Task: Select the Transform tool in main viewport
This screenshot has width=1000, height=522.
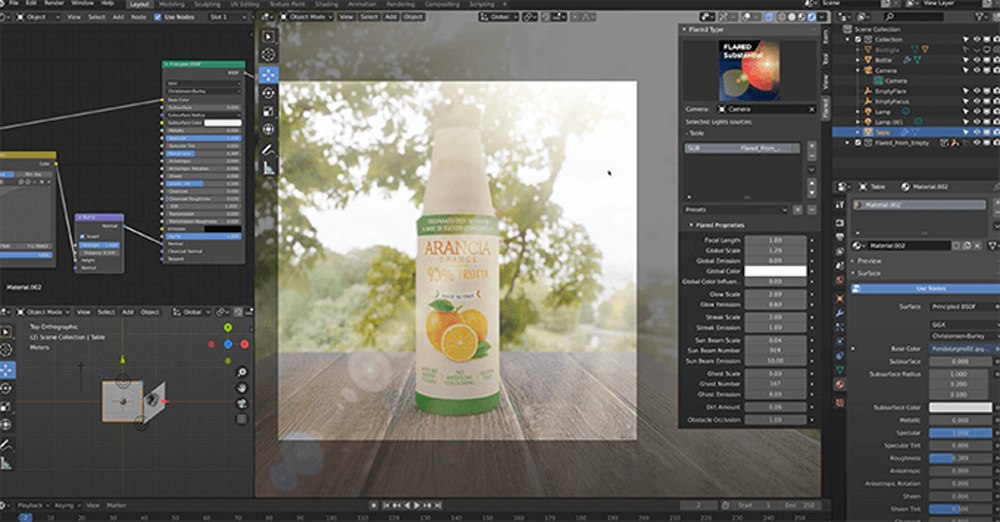Action: coord(268,130)
